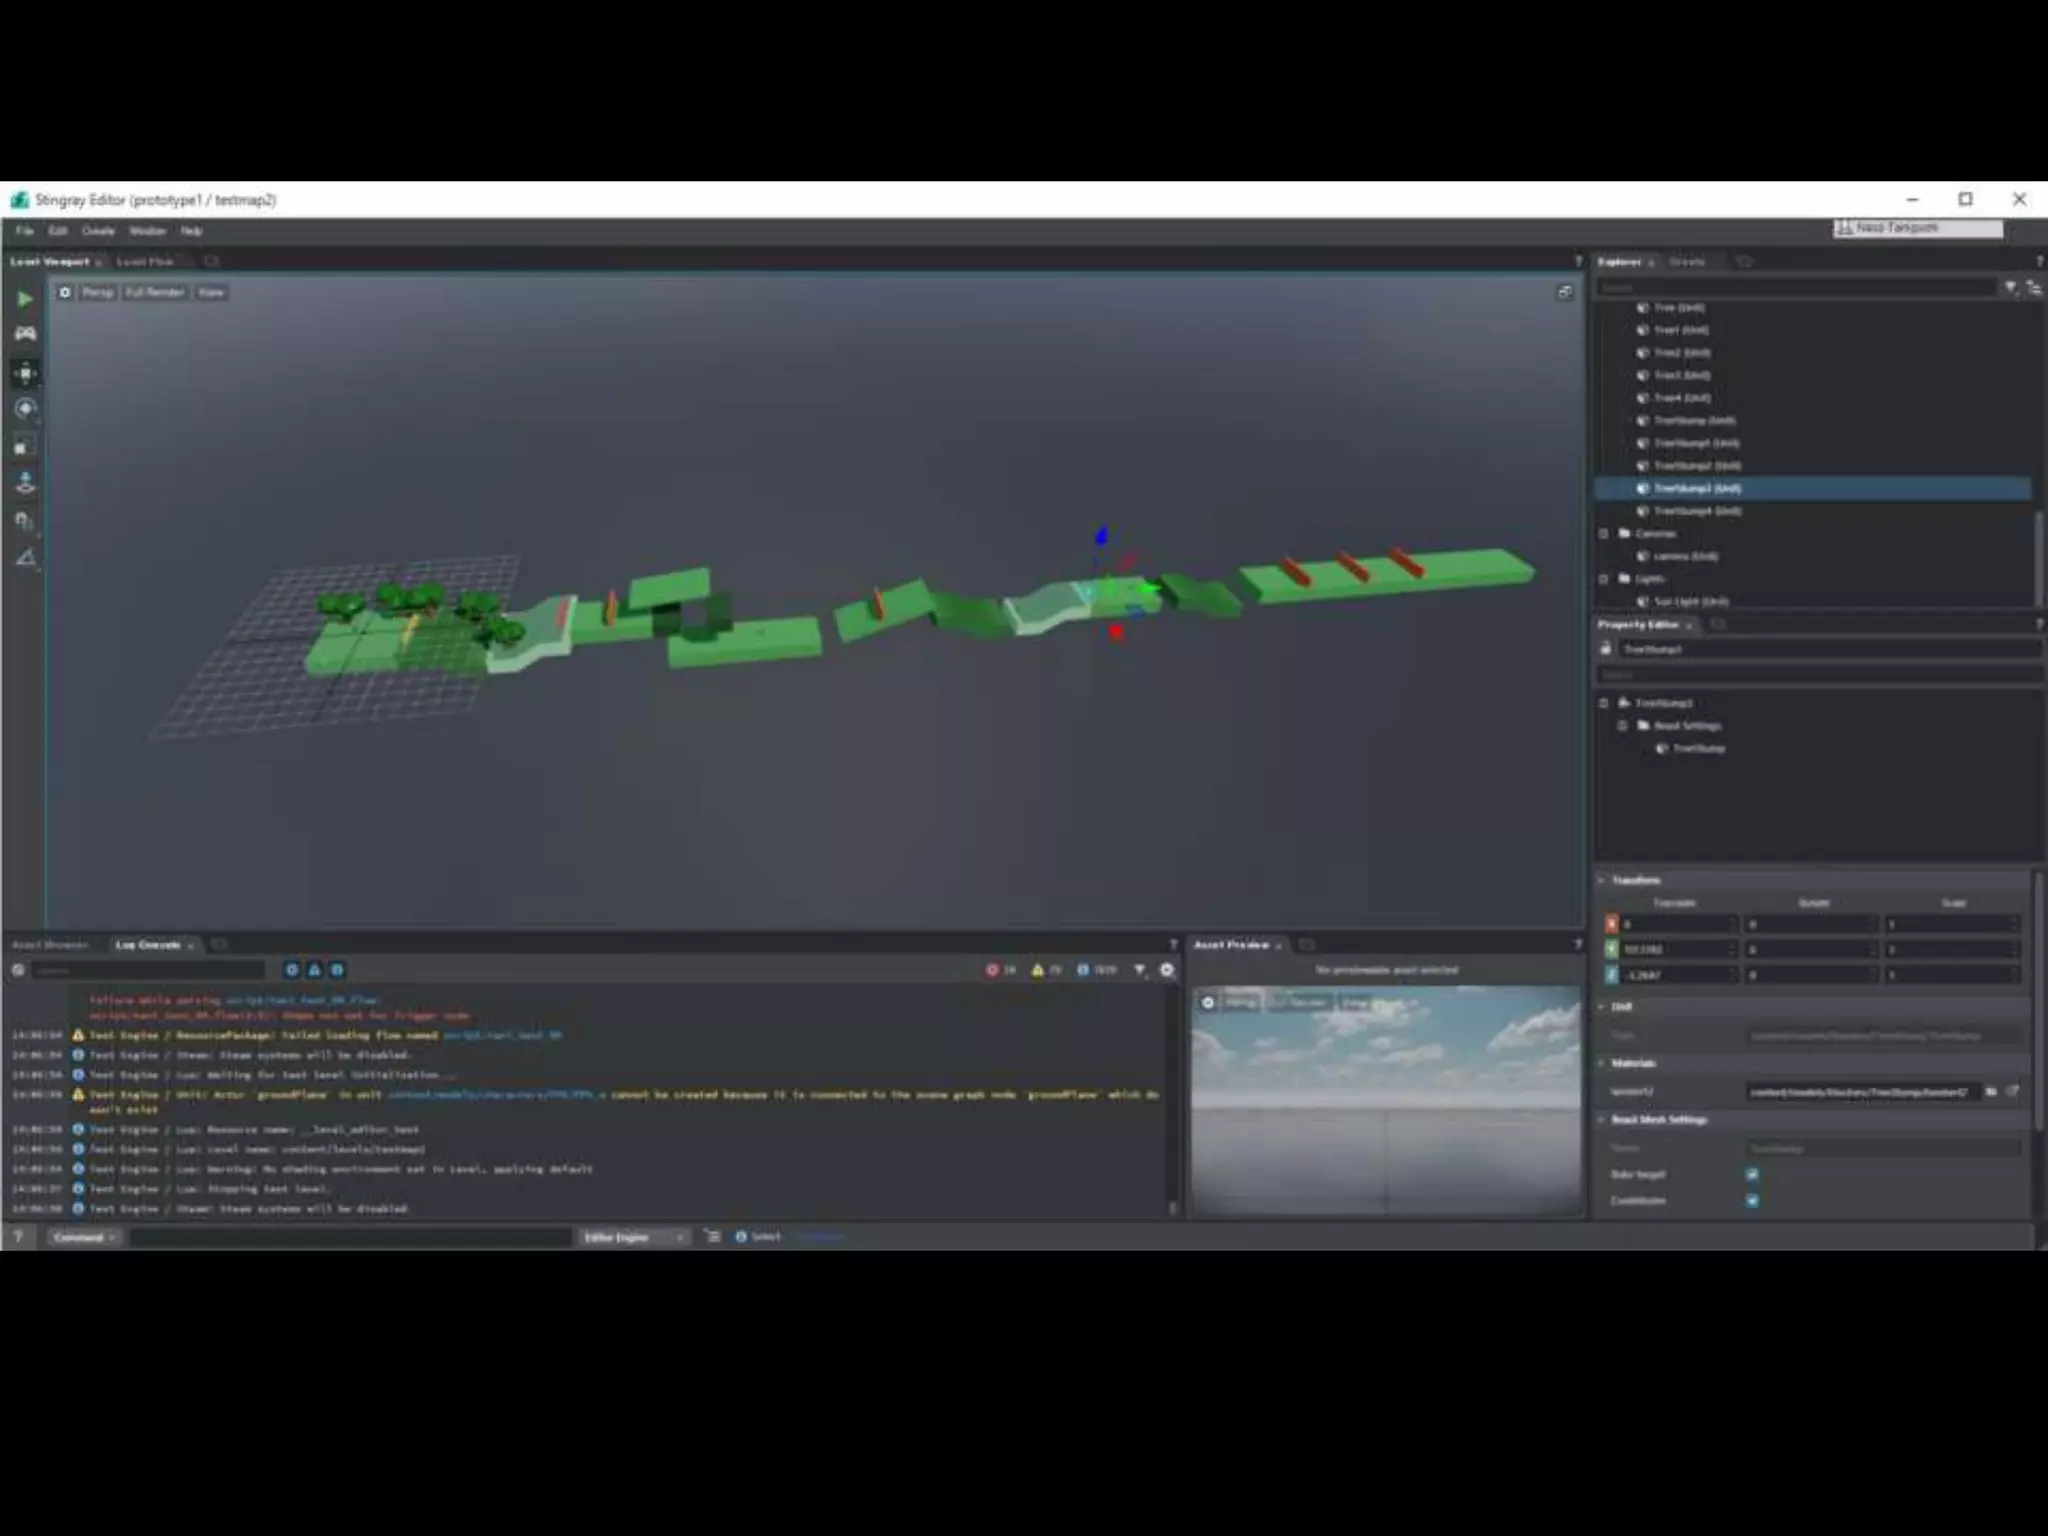Click the gamepad test level icon
Viewport: 2048px width, 1536px height.
click(x=25, y=333)
